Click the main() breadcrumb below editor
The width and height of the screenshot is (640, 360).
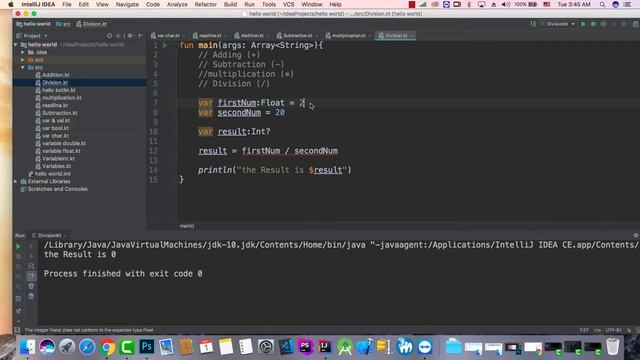click(187, 226)
